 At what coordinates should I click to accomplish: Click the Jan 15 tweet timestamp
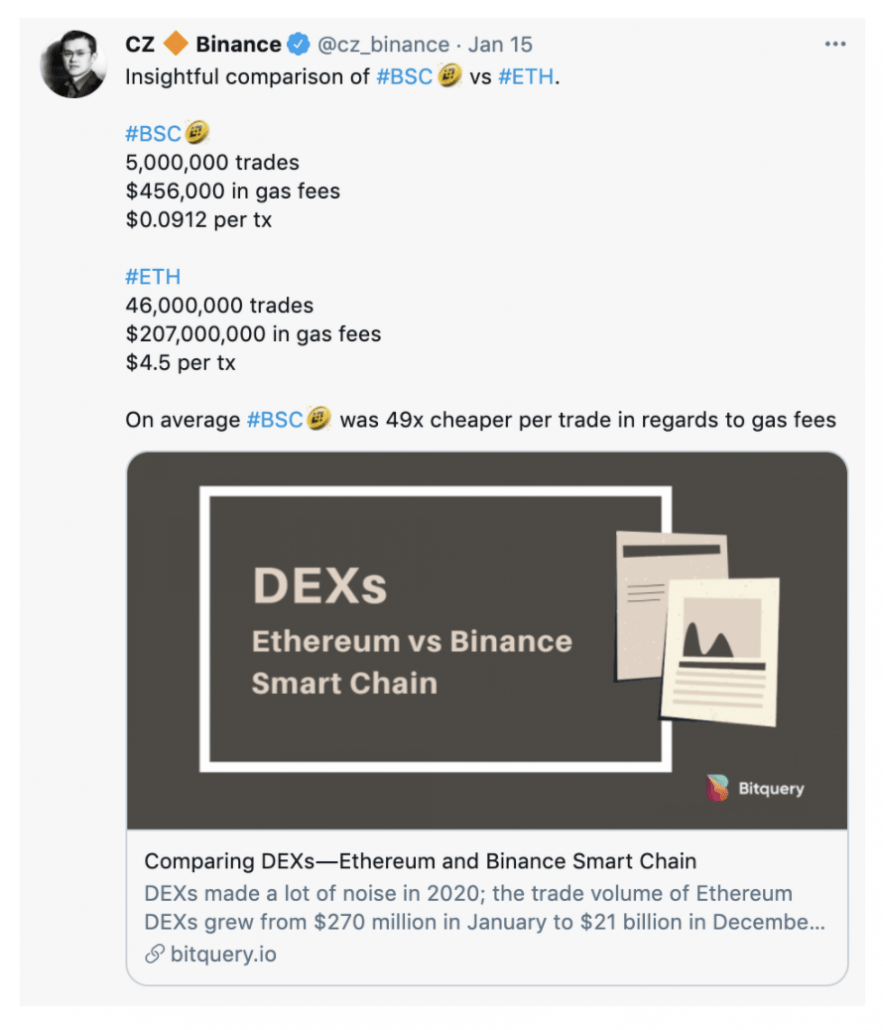tap(500, 44)
